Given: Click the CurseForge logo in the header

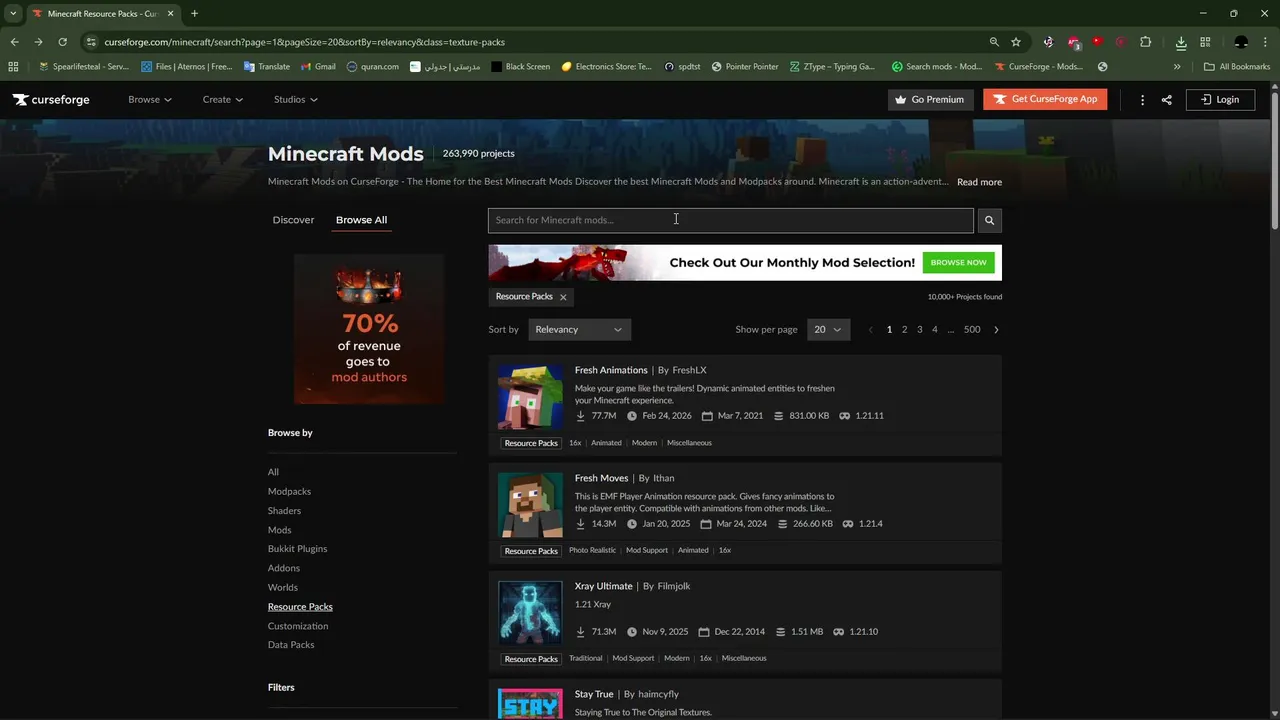Looking at the screenshot, I should (x=51, y=100).
